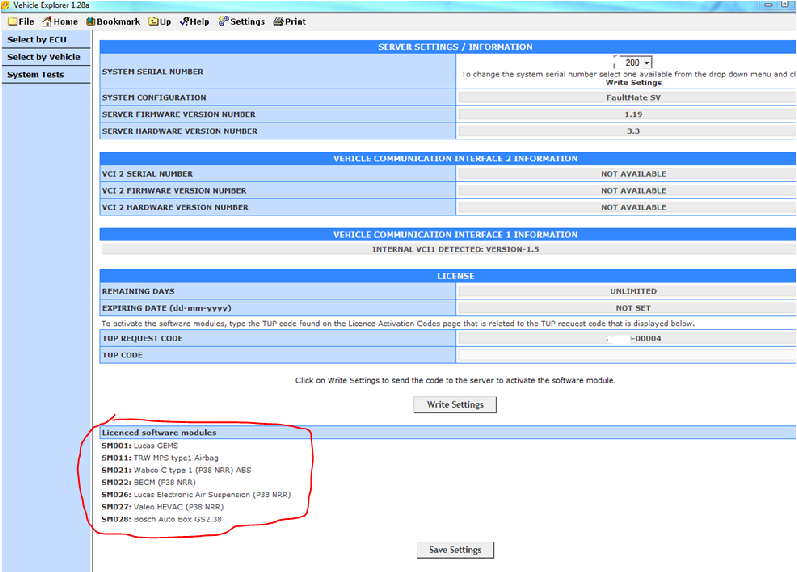
Task: Click the TUP Request Code field
Action: pos(626,338)
